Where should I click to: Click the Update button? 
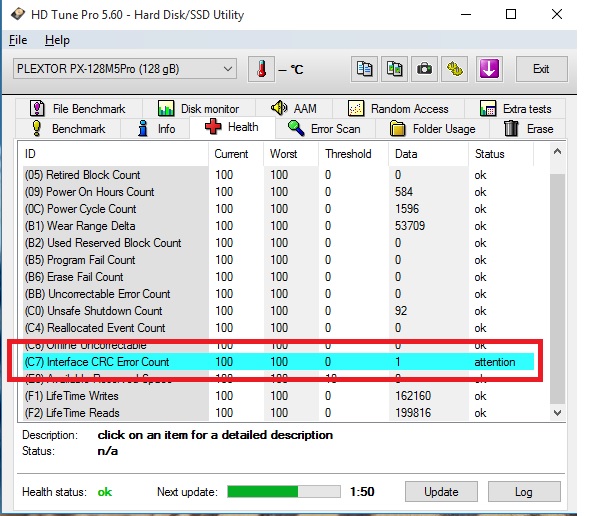tap(442, 492)
